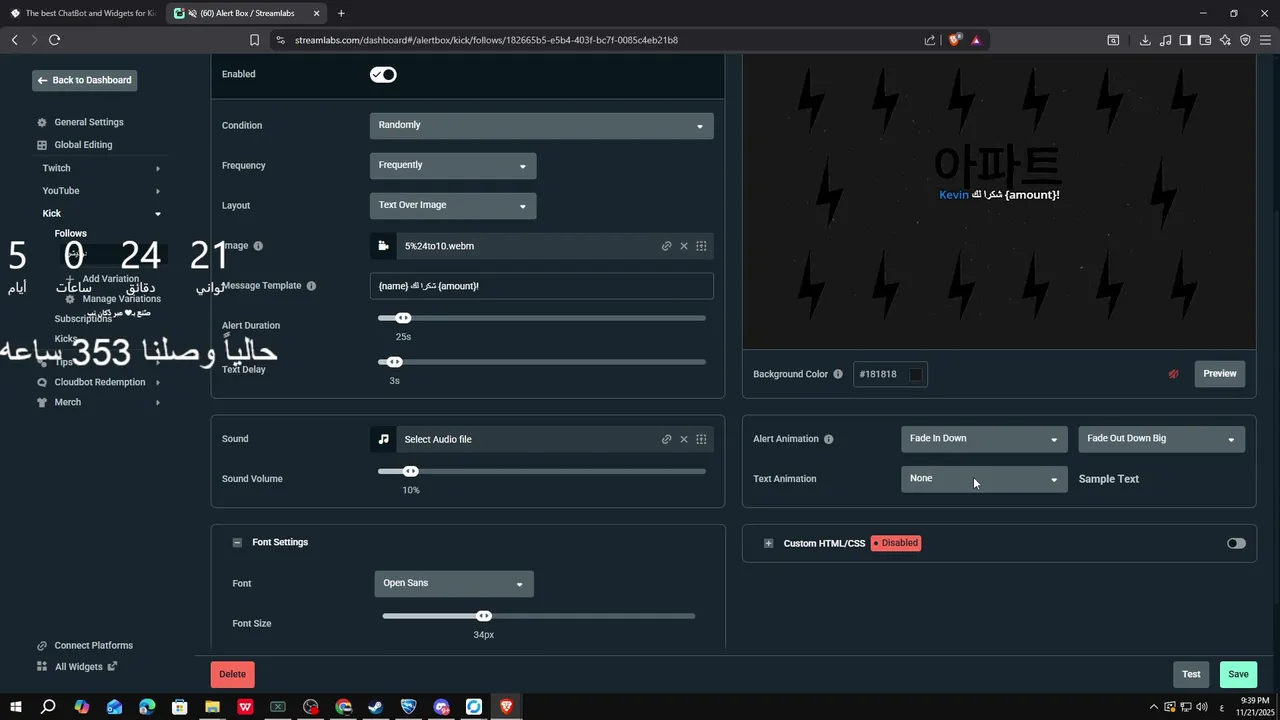This screenshot has width=1280, height=720.
Task: Open media gallery grid for Image
Action: pos(701,246)
